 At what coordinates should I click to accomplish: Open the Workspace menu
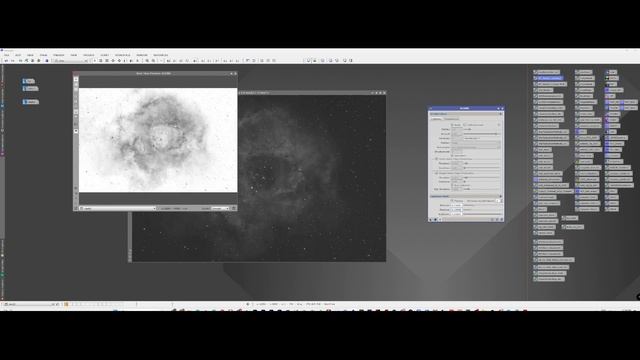click(x=122, y=55)
